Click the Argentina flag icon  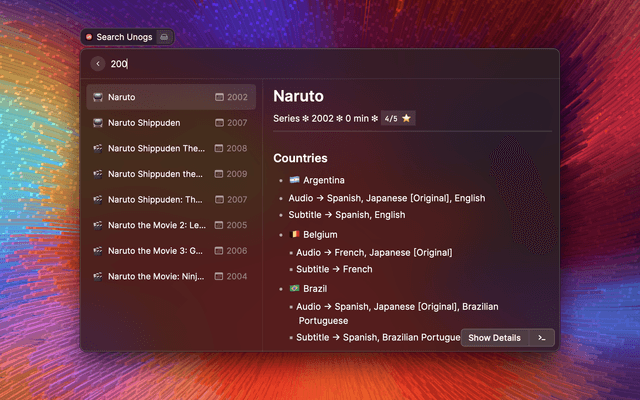tap(294, 180)
